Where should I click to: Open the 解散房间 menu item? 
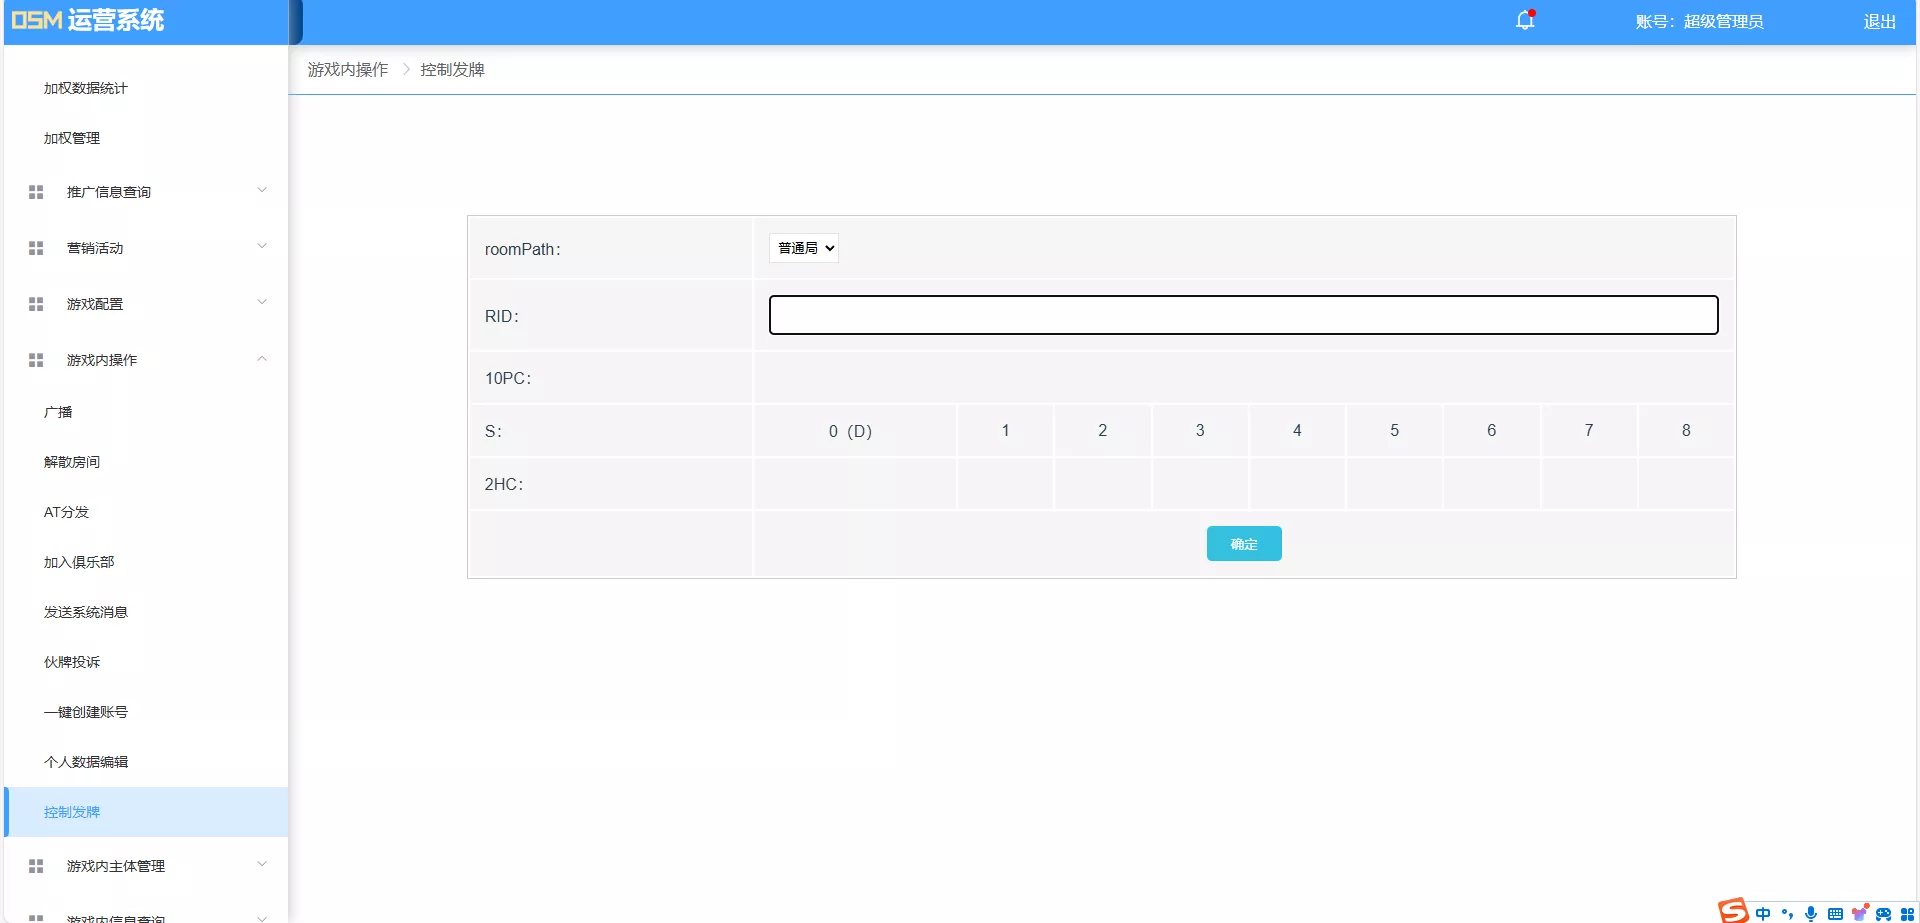click(72, 462)
